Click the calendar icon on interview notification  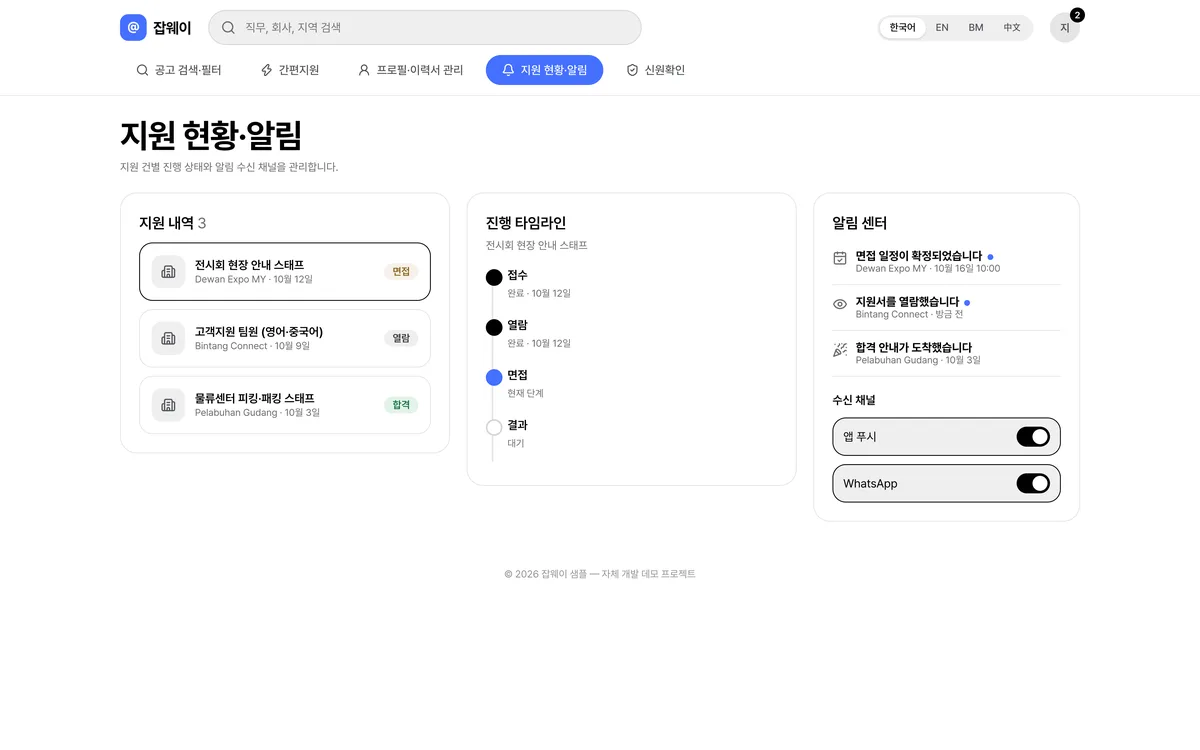tap(840, 258)
